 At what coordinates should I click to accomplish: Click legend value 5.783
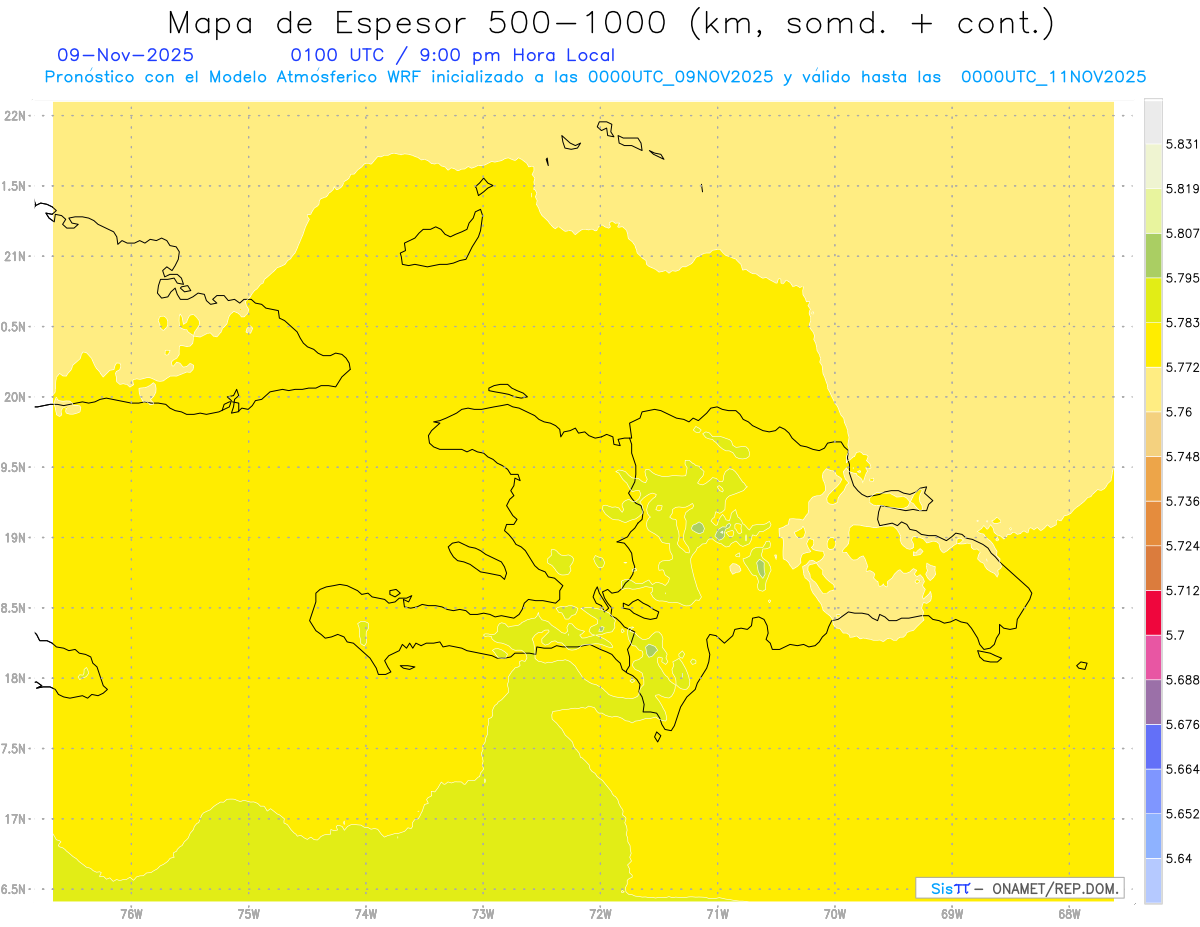click(x=1182, y=322)
